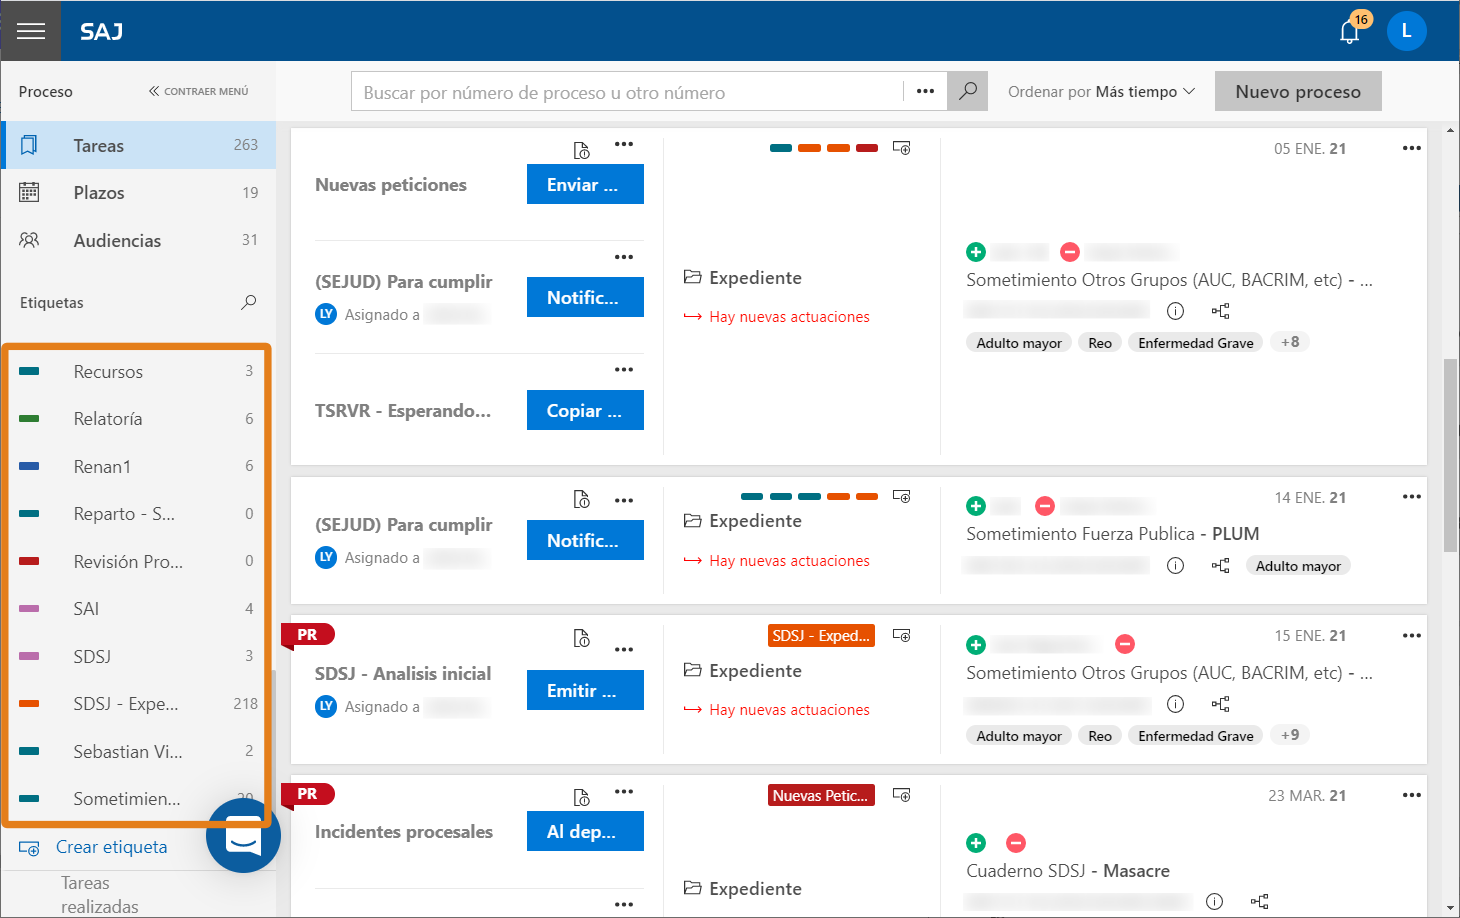The height and width of the screenshot is (918, 1460).
Task: Open the notifications bell
Action: (1349, 32)
